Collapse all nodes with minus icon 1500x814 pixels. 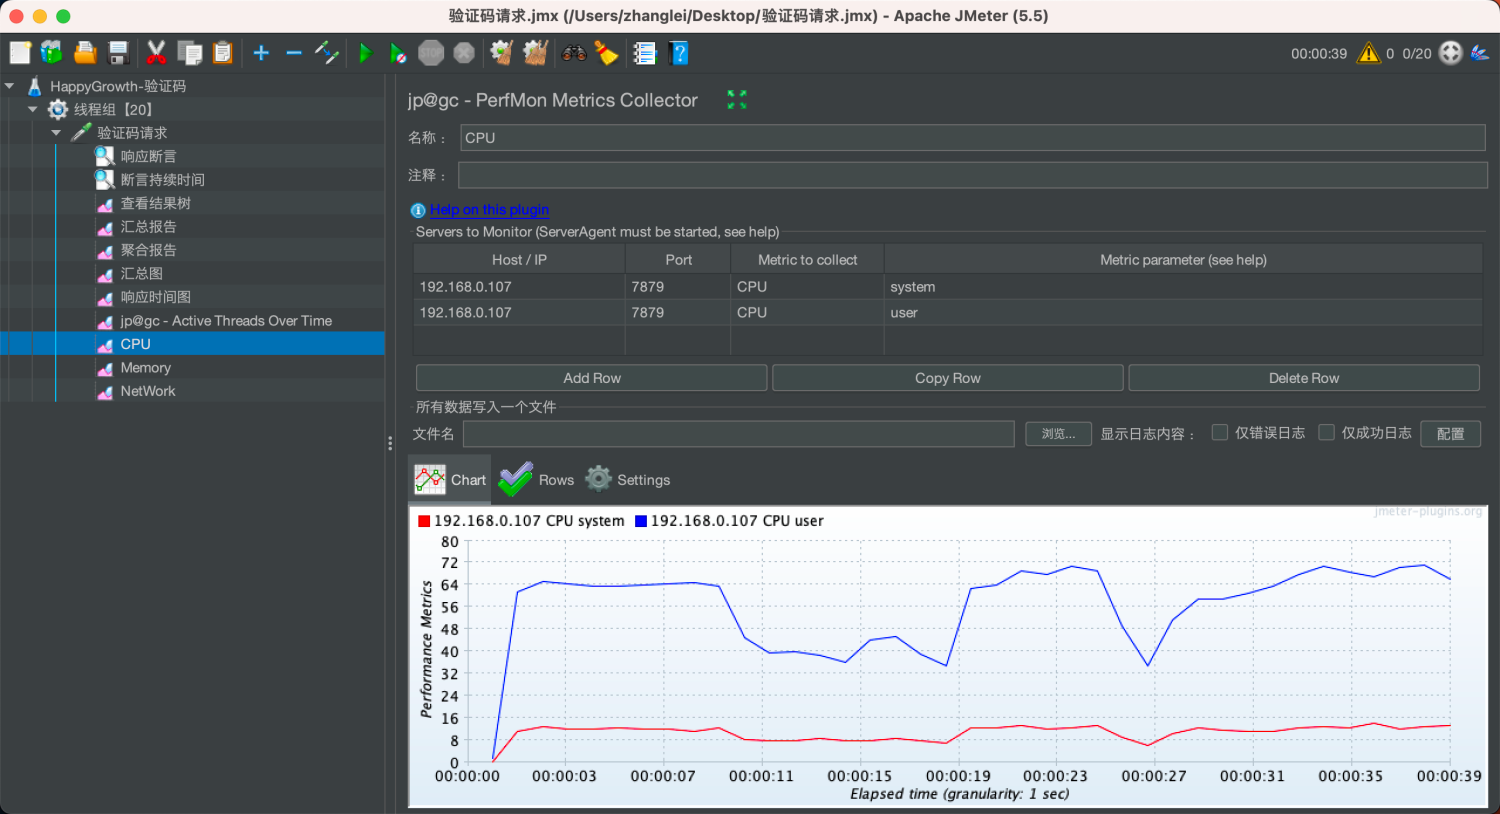294,53
